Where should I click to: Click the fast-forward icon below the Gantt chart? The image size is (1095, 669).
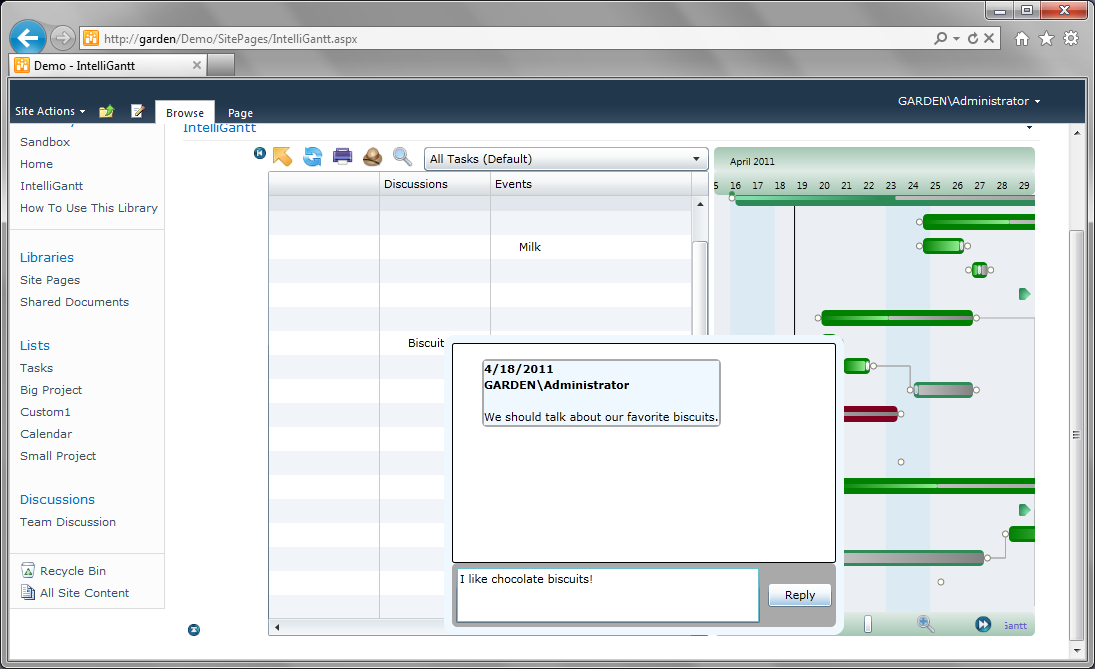coord(983,624)
